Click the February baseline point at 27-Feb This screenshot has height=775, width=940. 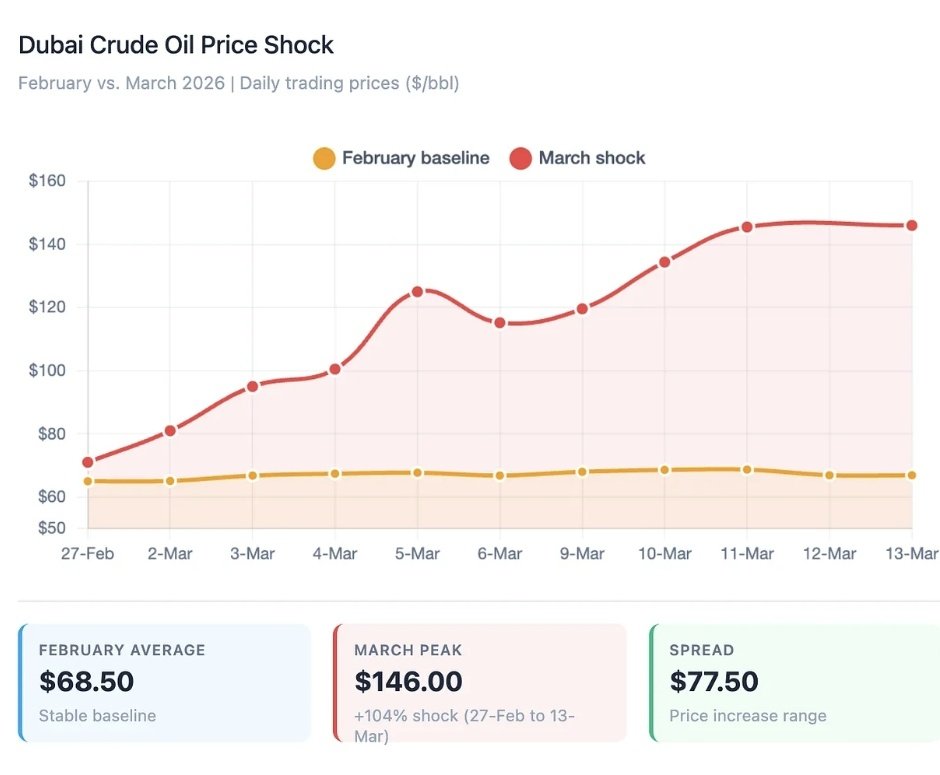coord(88,481)
